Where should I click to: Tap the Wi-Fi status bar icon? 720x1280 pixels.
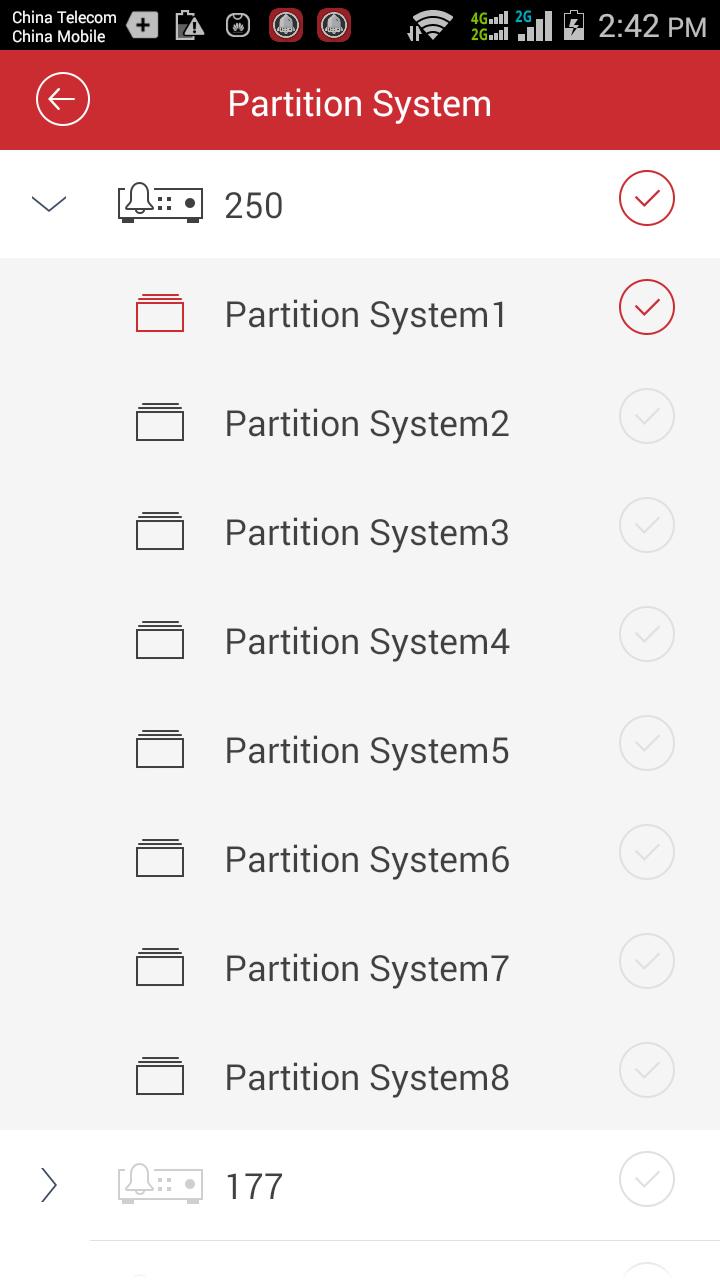[x=431, y=26]
